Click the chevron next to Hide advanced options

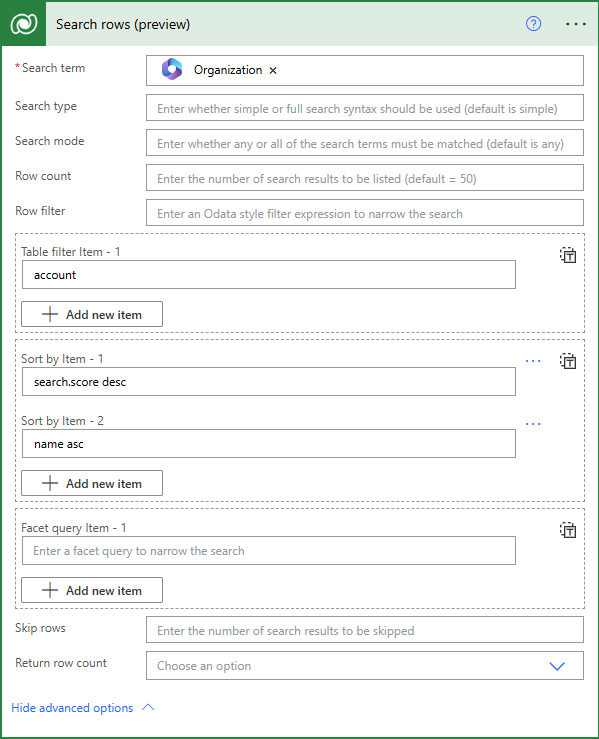coord(148,707)
